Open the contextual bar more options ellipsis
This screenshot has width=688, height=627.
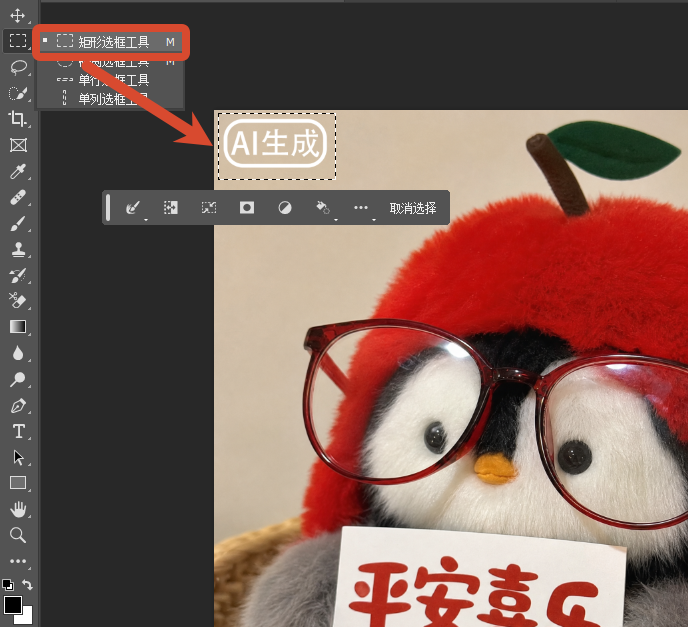361,208
